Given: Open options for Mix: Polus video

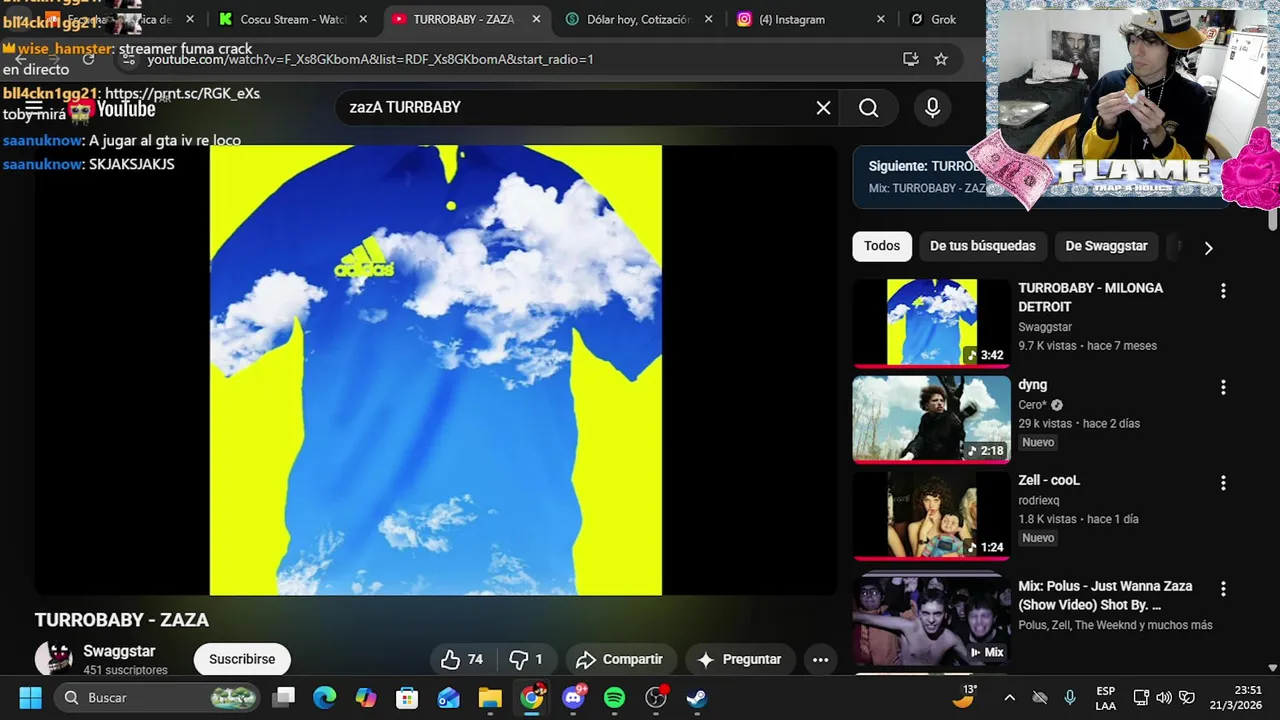Looking at the screenshot, I should pyautogui.click(x=1222, y=589).
